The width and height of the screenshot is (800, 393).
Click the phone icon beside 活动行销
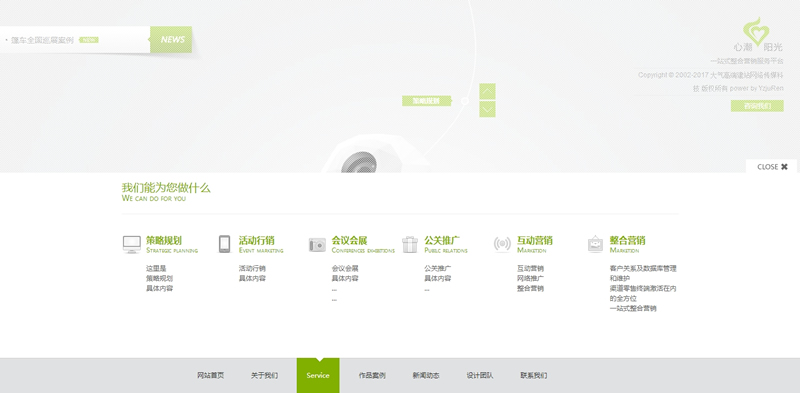pos(224,244)
